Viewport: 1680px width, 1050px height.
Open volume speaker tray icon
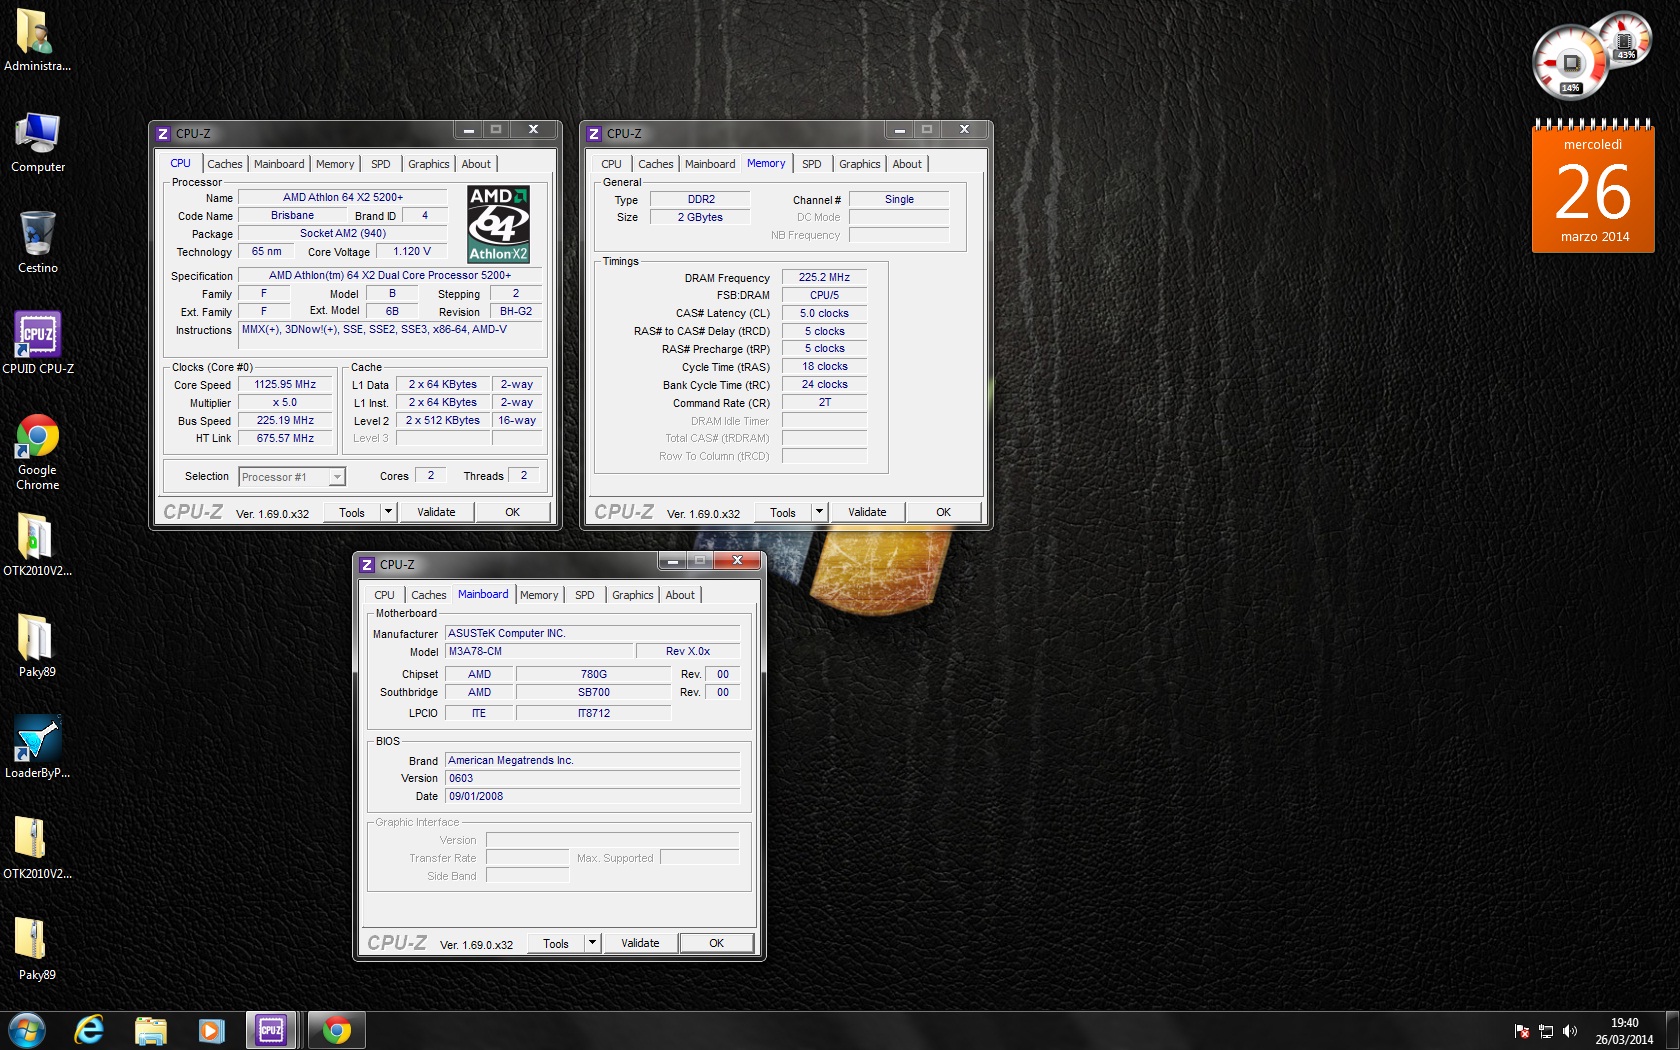[1569, 1031]
